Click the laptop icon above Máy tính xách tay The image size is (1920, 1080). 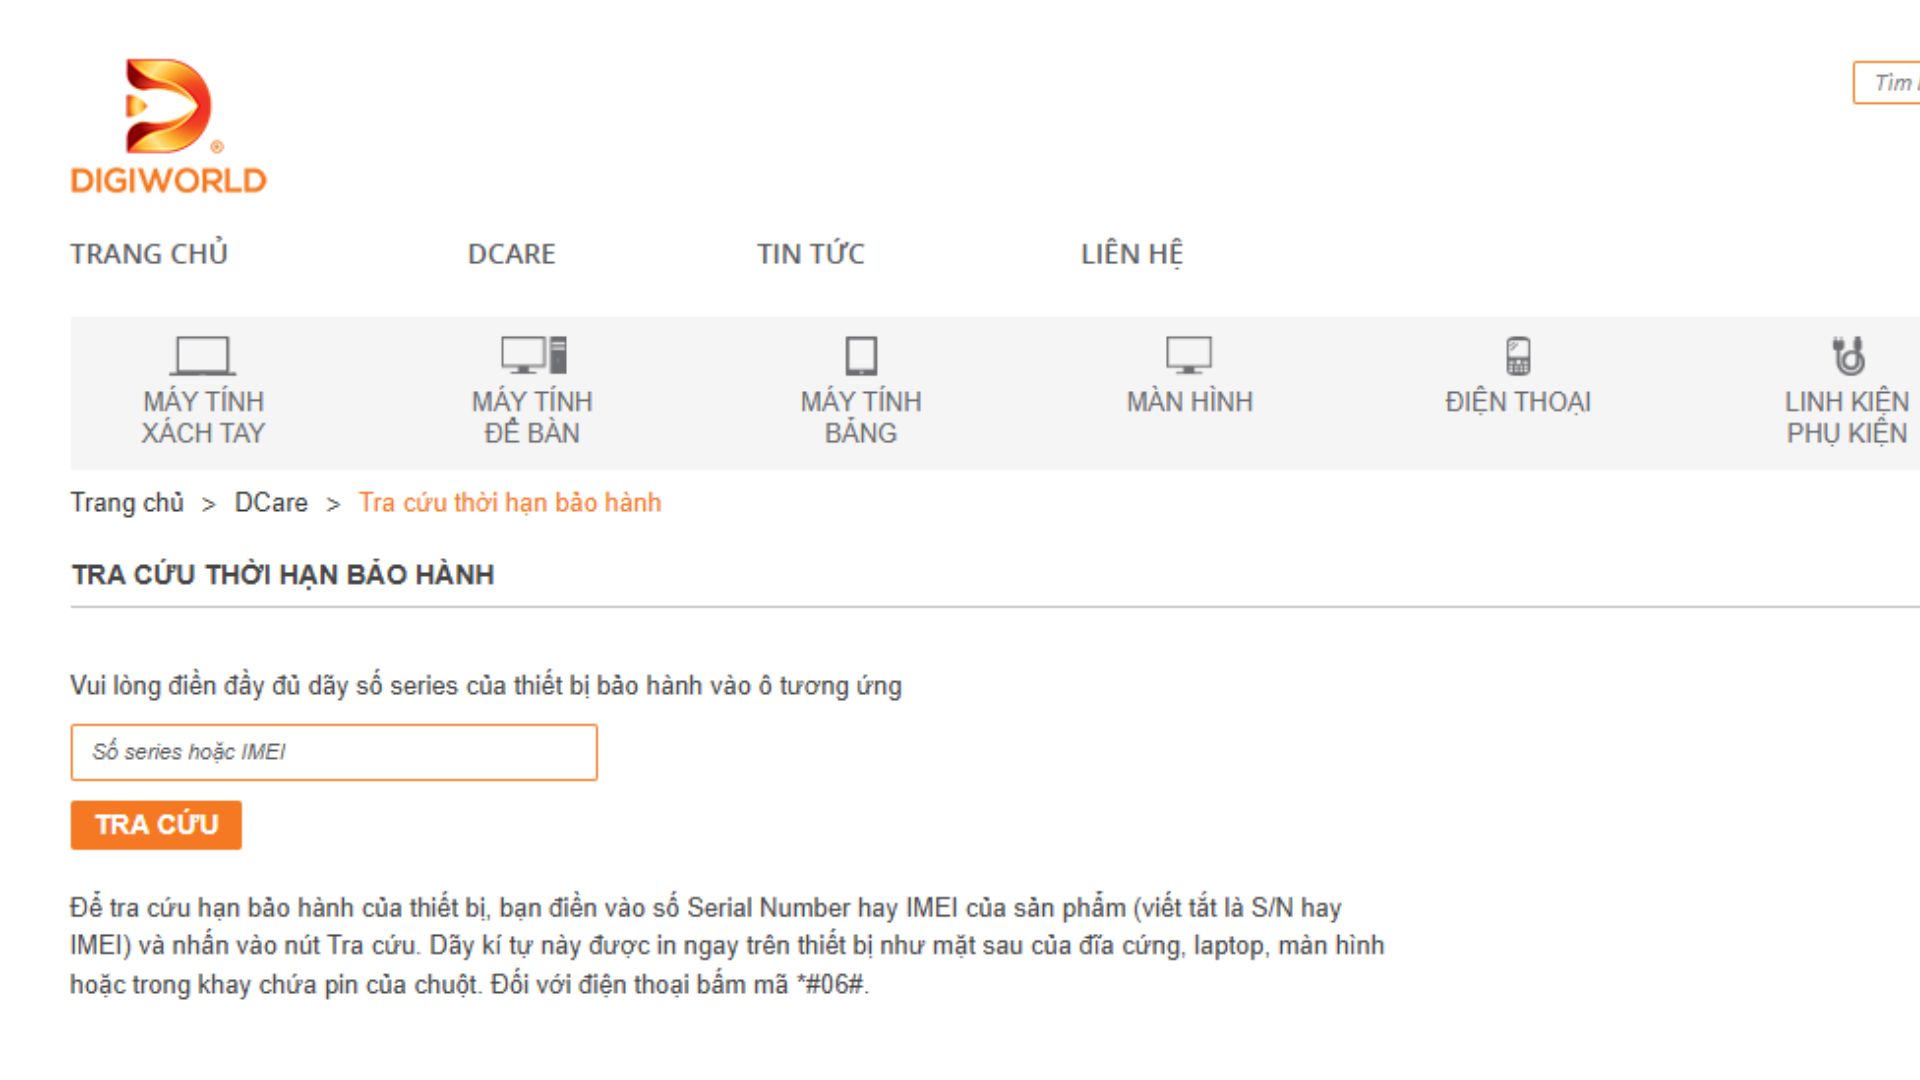(202, 356)
